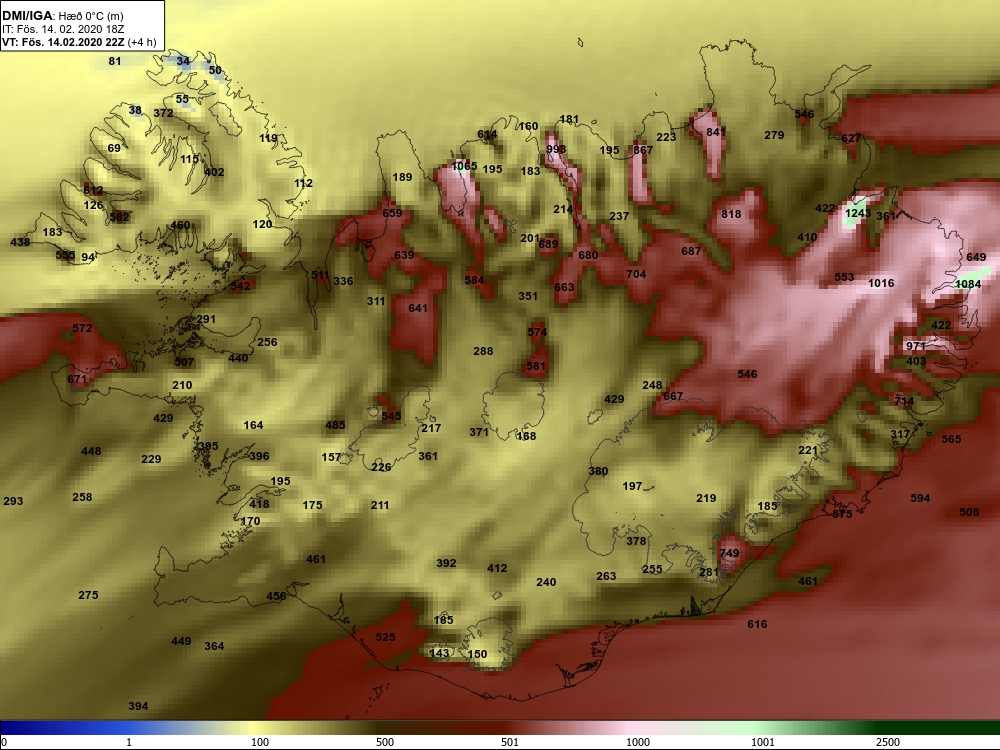Image resolution: width=1000 pixels, height=750 pixels.
Task: Click the 572 height value
Action: [82, 328]
